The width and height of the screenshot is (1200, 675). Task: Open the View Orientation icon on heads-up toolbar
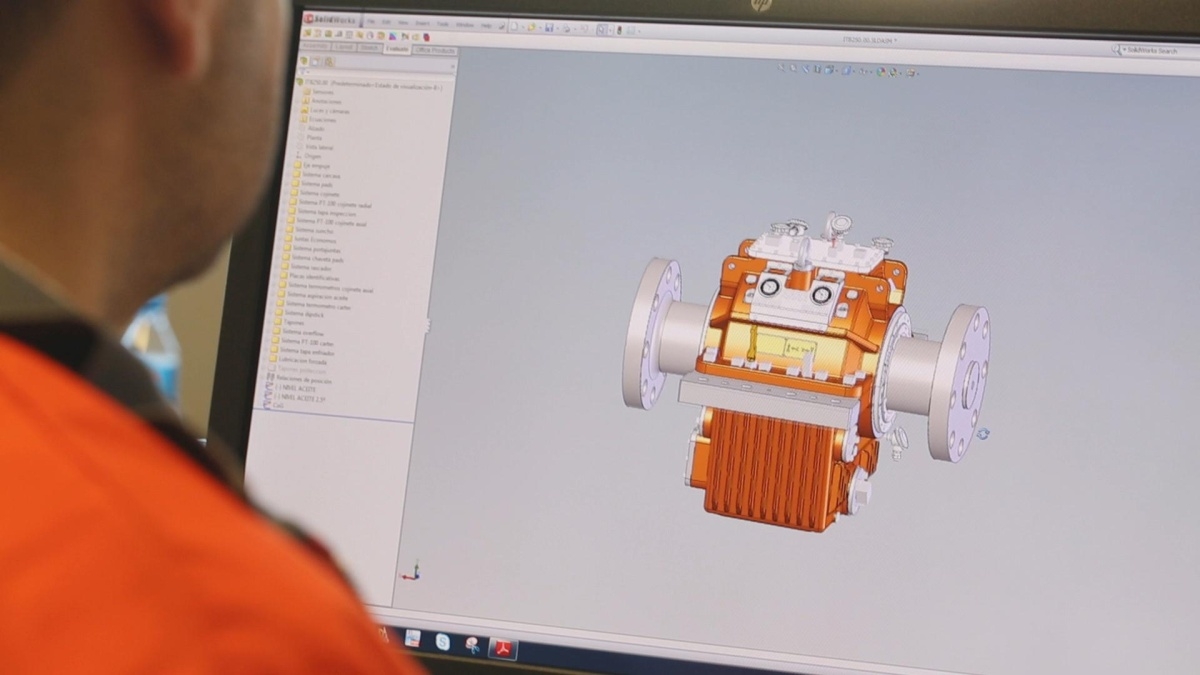coord(828,72)
